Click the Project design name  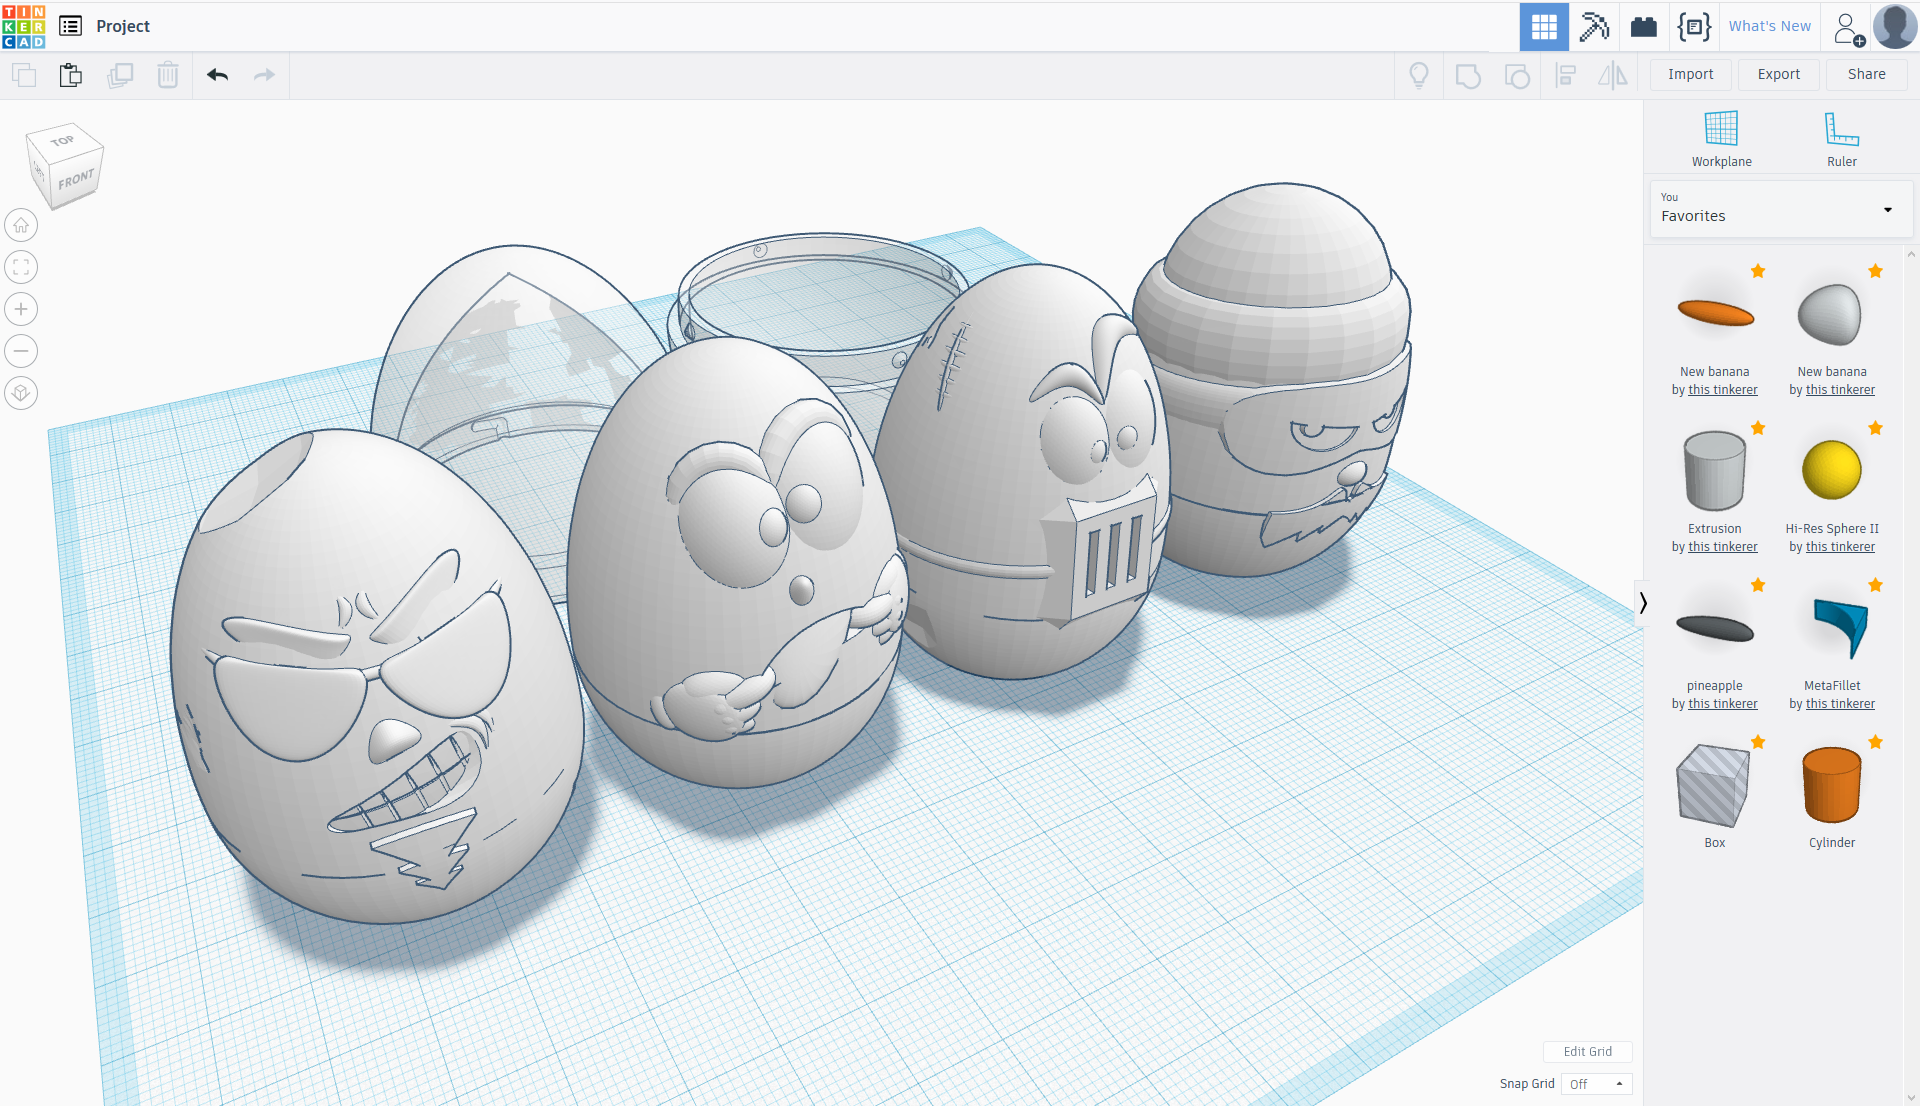pyautogui.click(x=123, y=27)
